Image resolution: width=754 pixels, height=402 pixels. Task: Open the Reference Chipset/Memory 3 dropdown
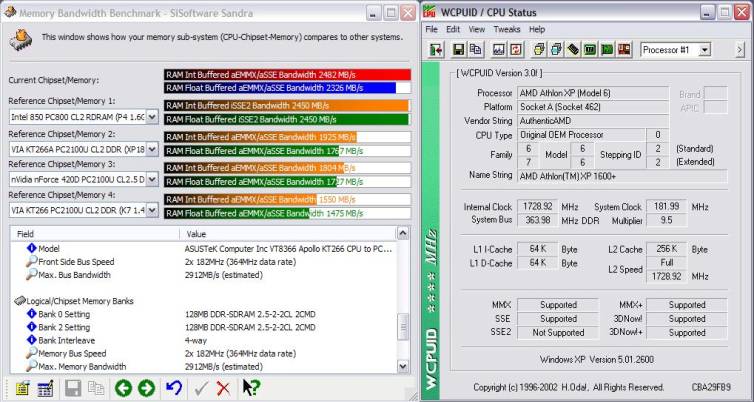(x=152, y=180)
